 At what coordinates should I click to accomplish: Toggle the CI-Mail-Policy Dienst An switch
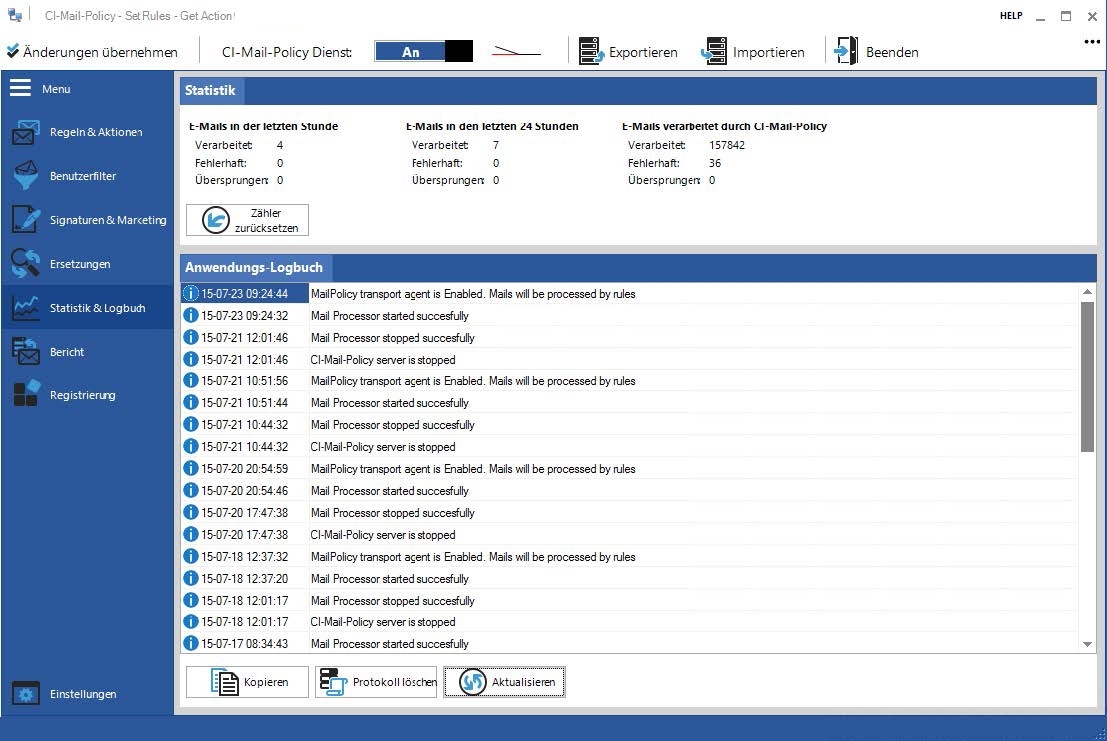424,52
